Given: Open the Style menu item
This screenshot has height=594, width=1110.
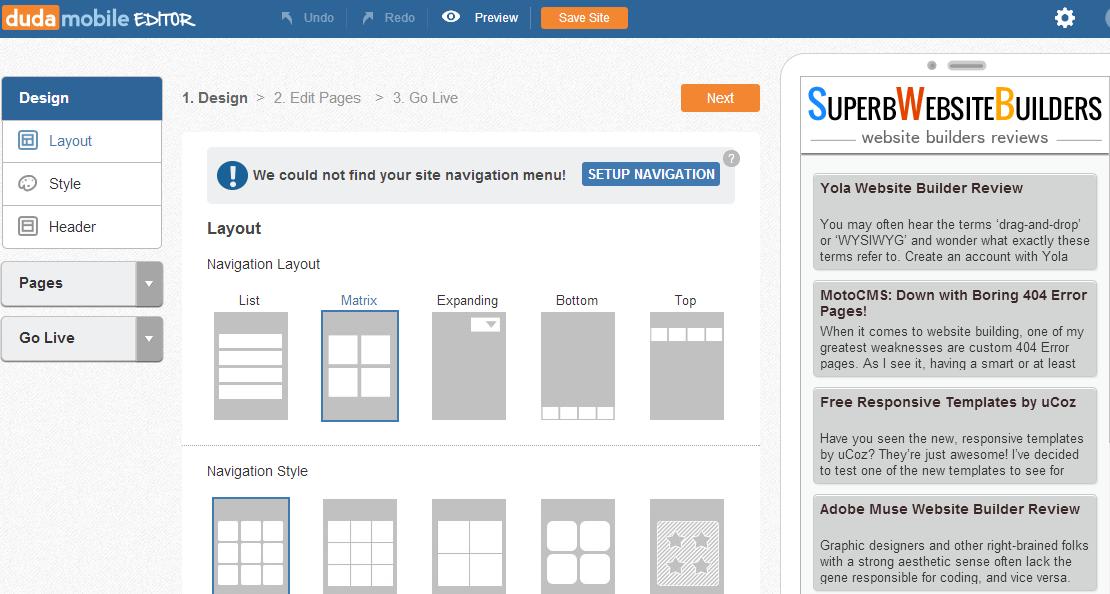Looking at the screenshot, I should 82,184.
